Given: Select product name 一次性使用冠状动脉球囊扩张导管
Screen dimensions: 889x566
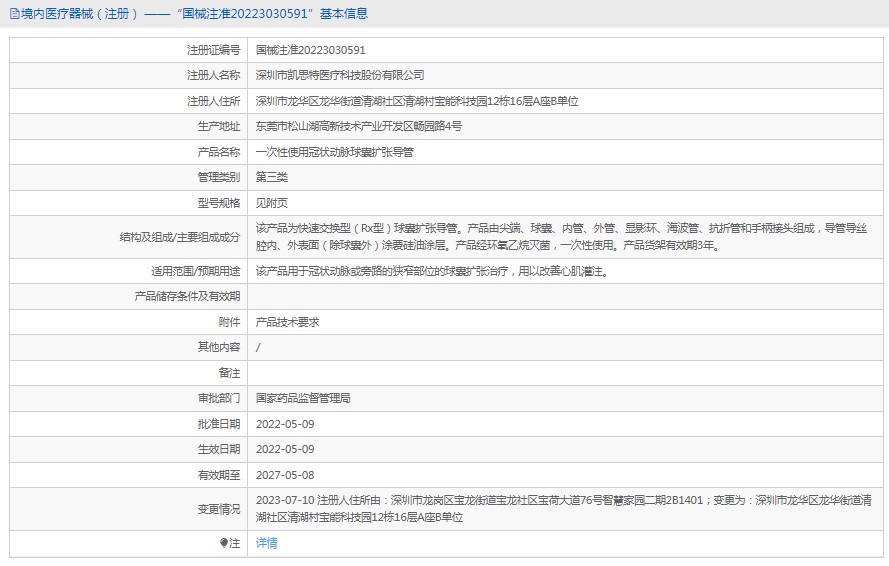Looking at the screenshot, I should 335,152.
